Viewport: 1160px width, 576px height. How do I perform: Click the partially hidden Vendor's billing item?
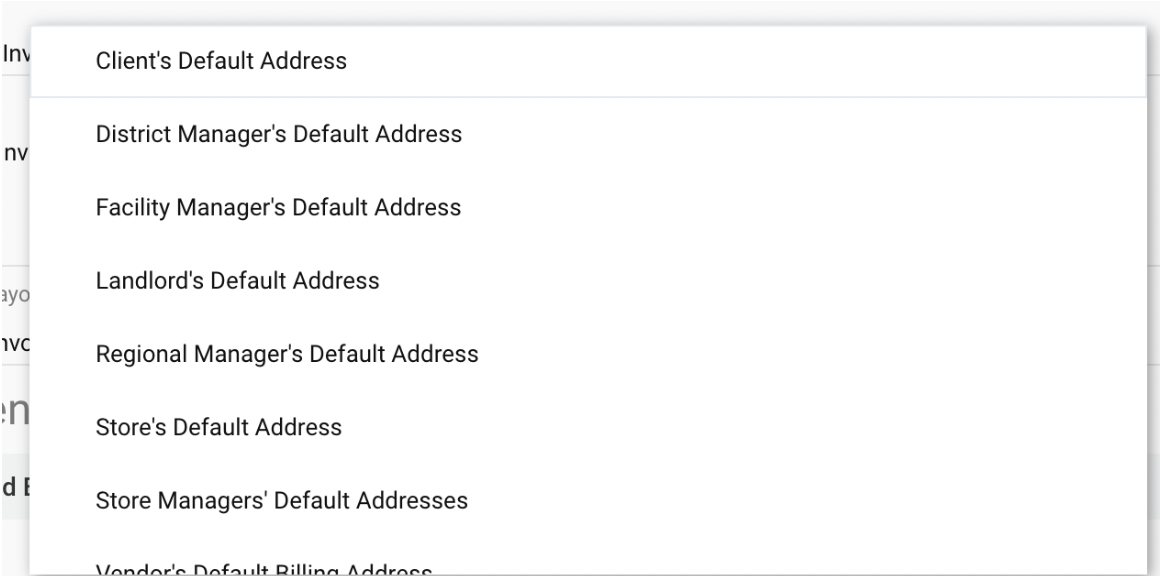[x=264, y=570]
